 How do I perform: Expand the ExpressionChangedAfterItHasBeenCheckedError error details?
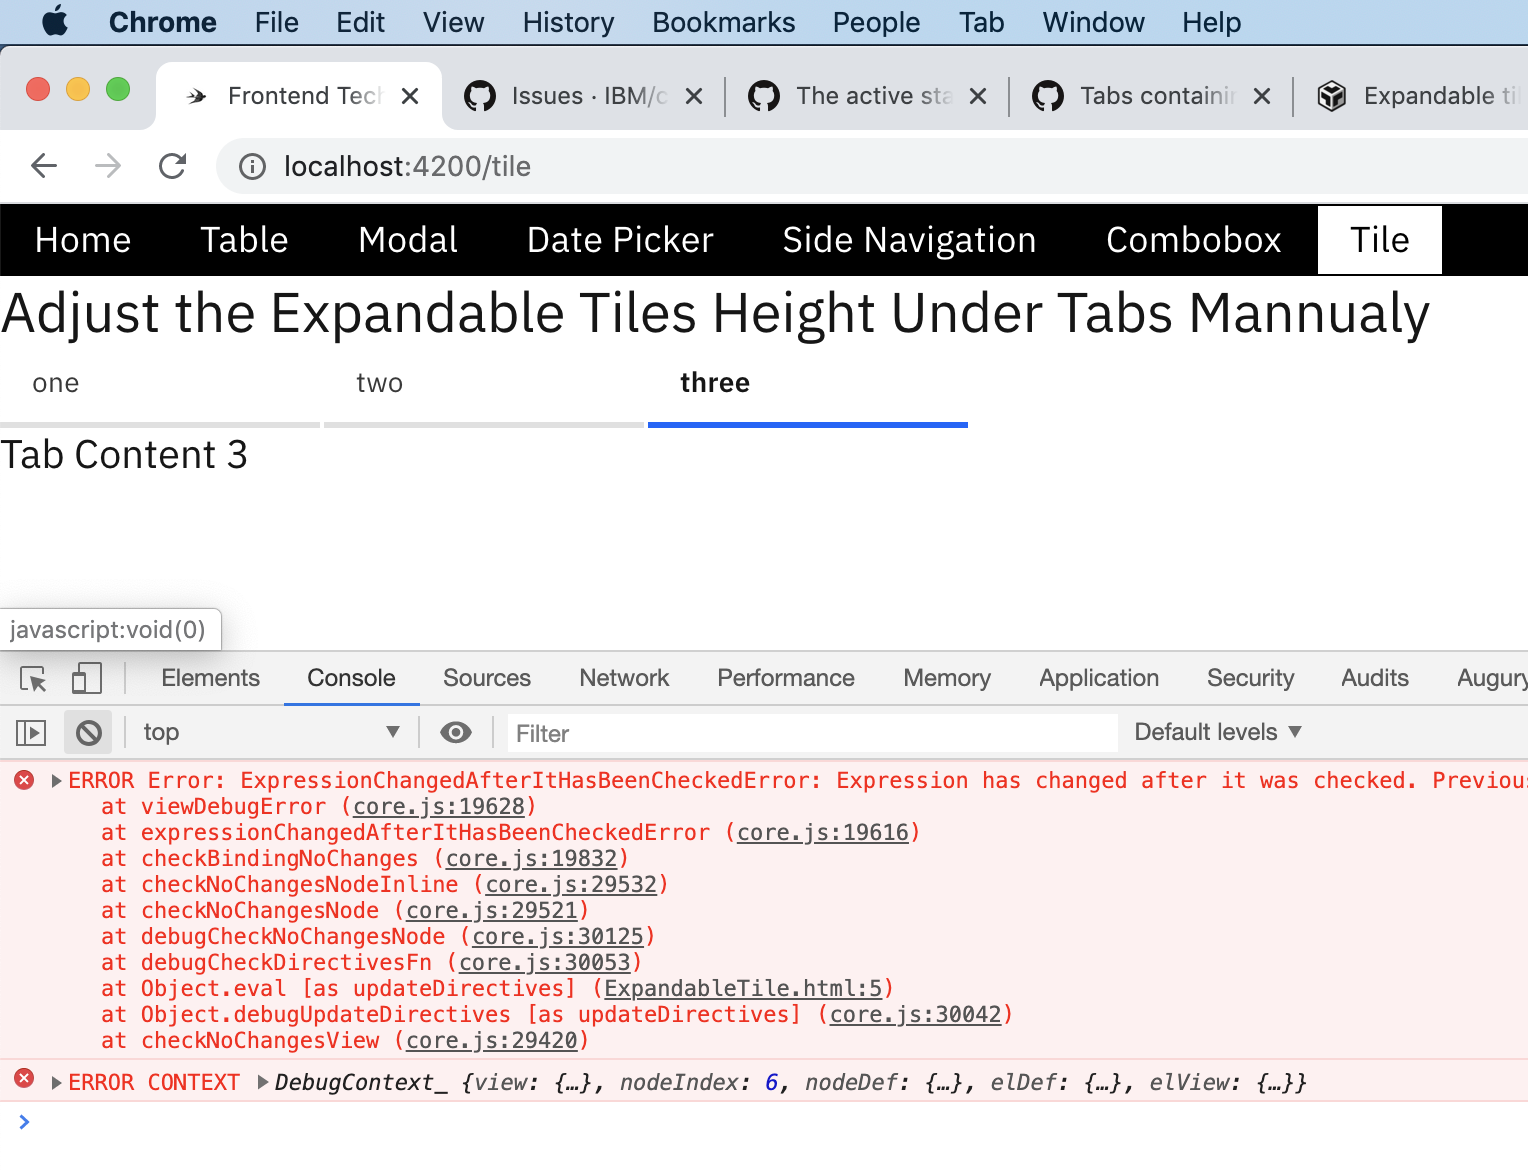click(x=55, y=781)
